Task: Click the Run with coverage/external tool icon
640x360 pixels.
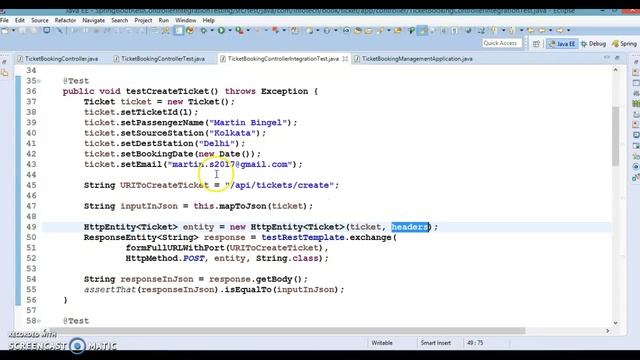Action: pos(240,31)
